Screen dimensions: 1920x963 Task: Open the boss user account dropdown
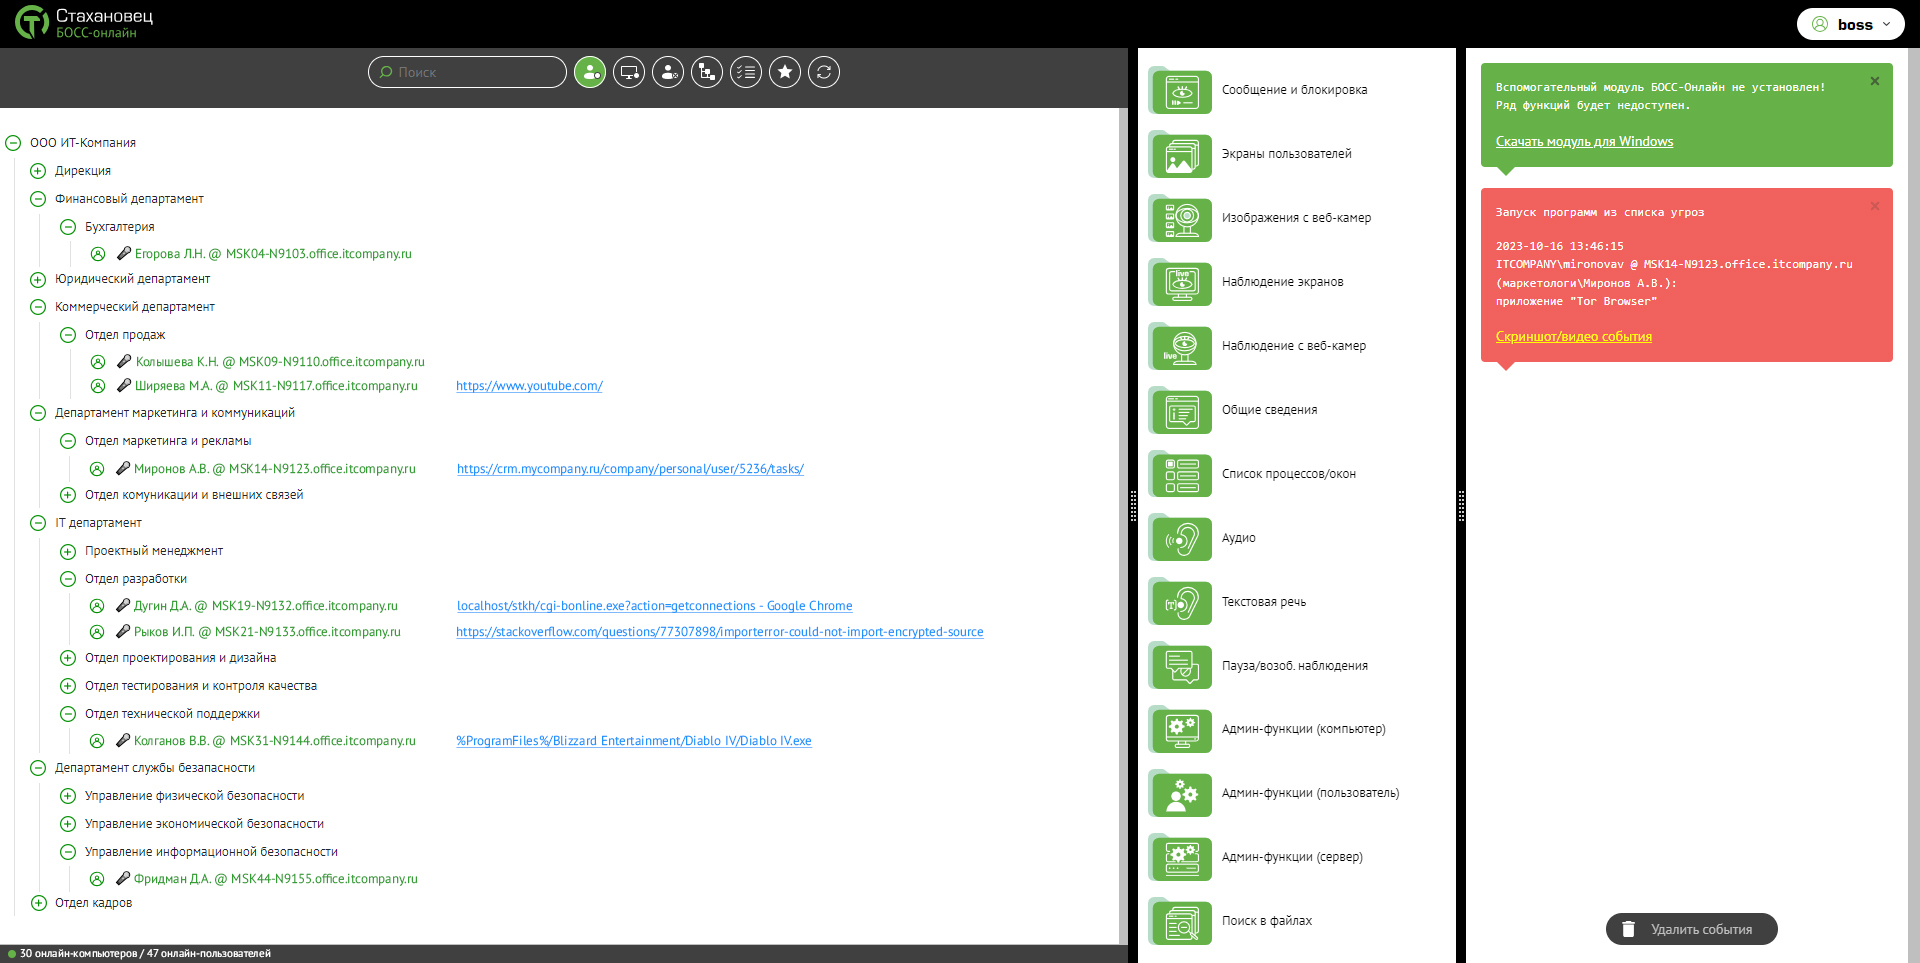(1850, 24)
